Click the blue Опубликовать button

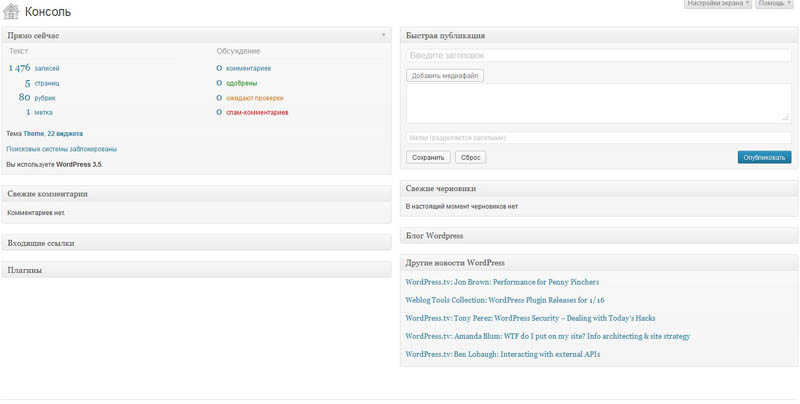[764, 157]
